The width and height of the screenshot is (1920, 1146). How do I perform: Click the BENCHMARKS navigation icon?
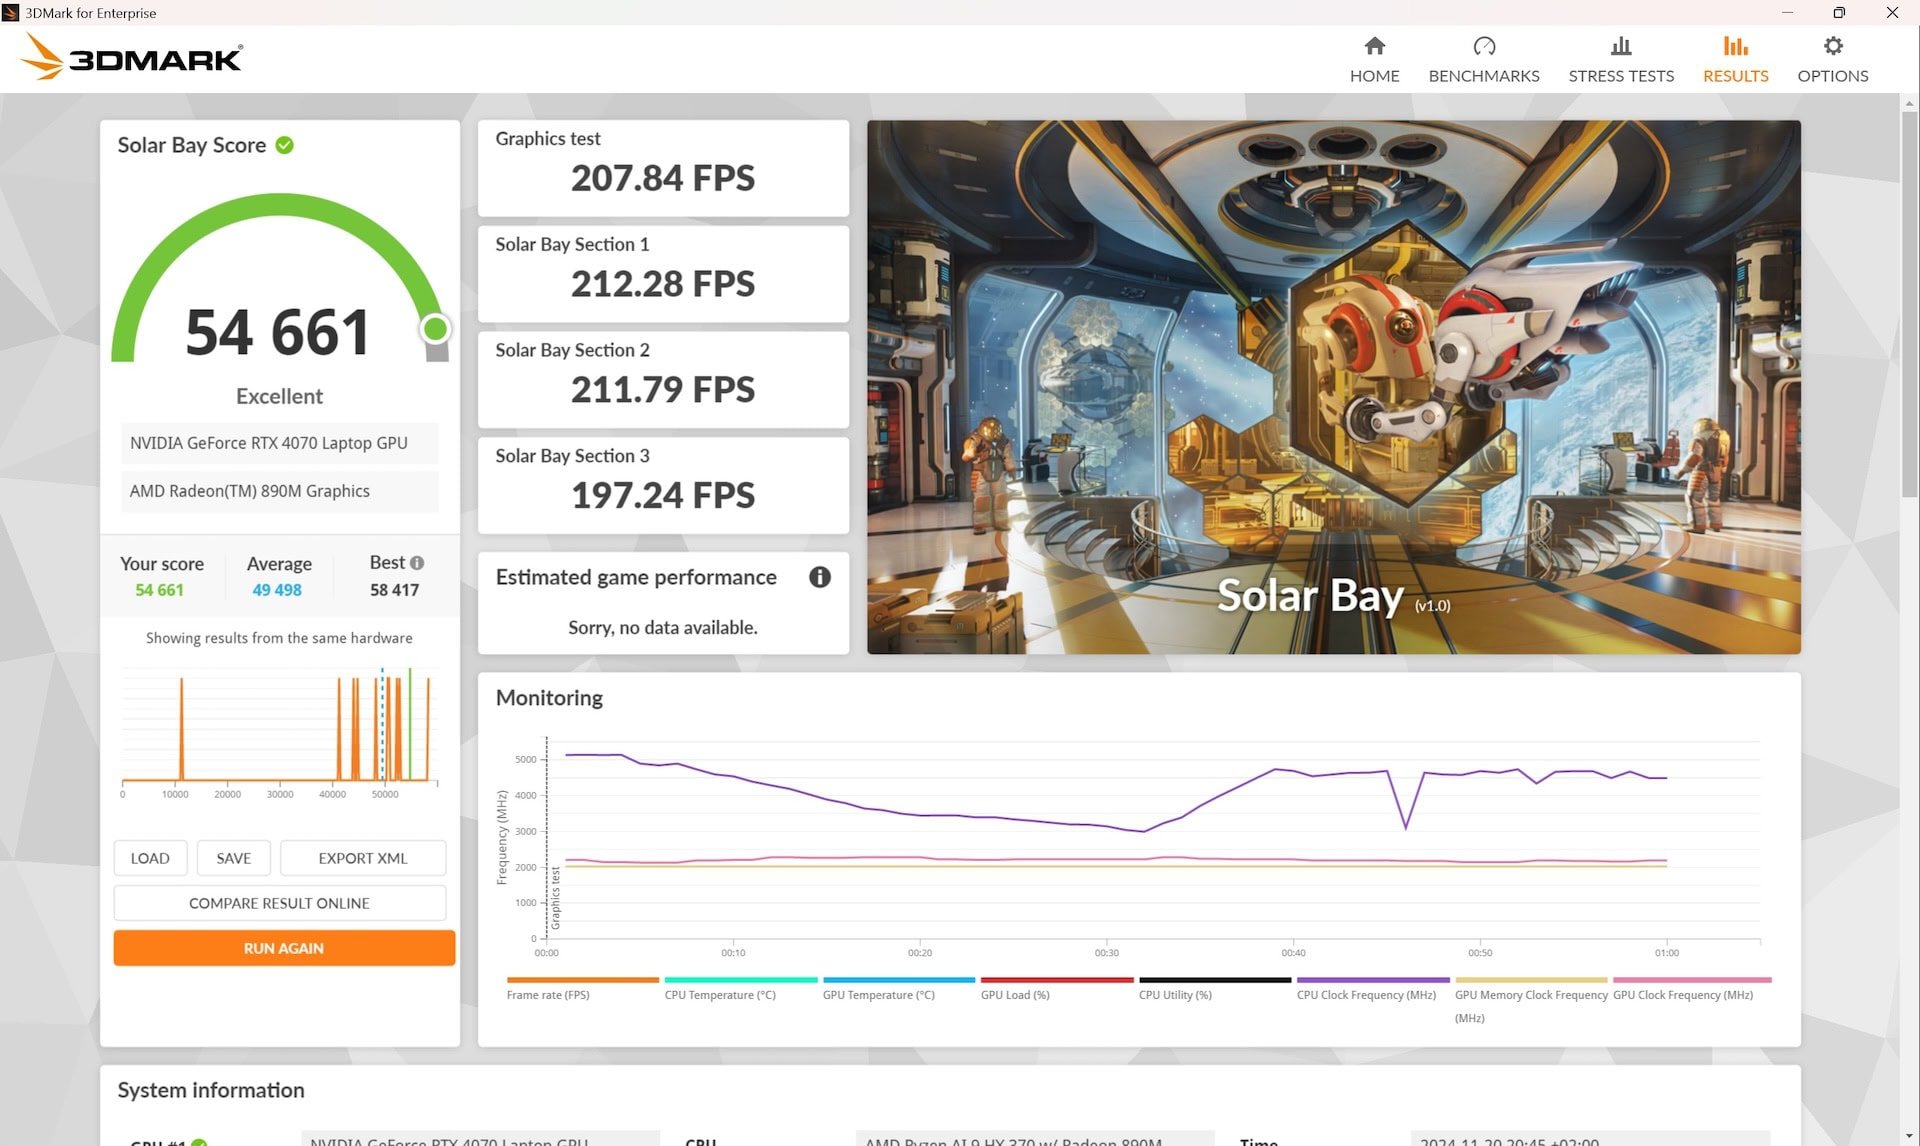click(x=1484, y=56)
